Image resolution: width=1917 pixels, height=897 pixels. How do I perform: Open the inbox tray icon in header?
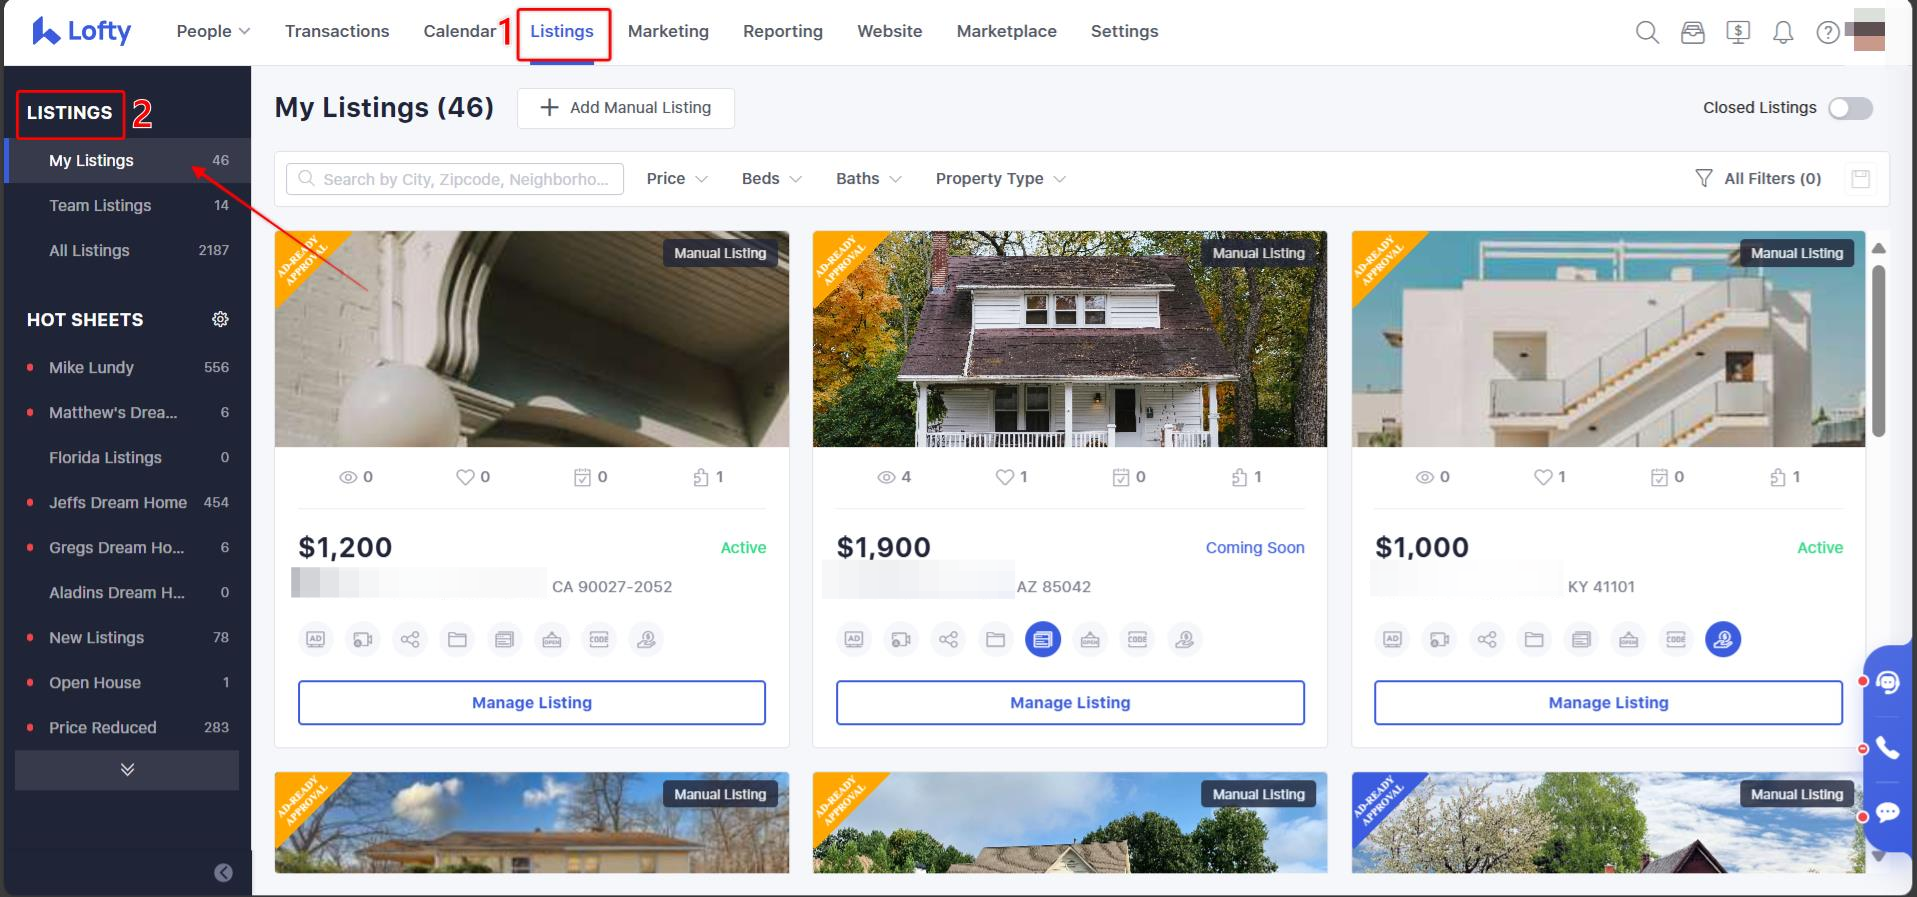(x=1692, y=33)
